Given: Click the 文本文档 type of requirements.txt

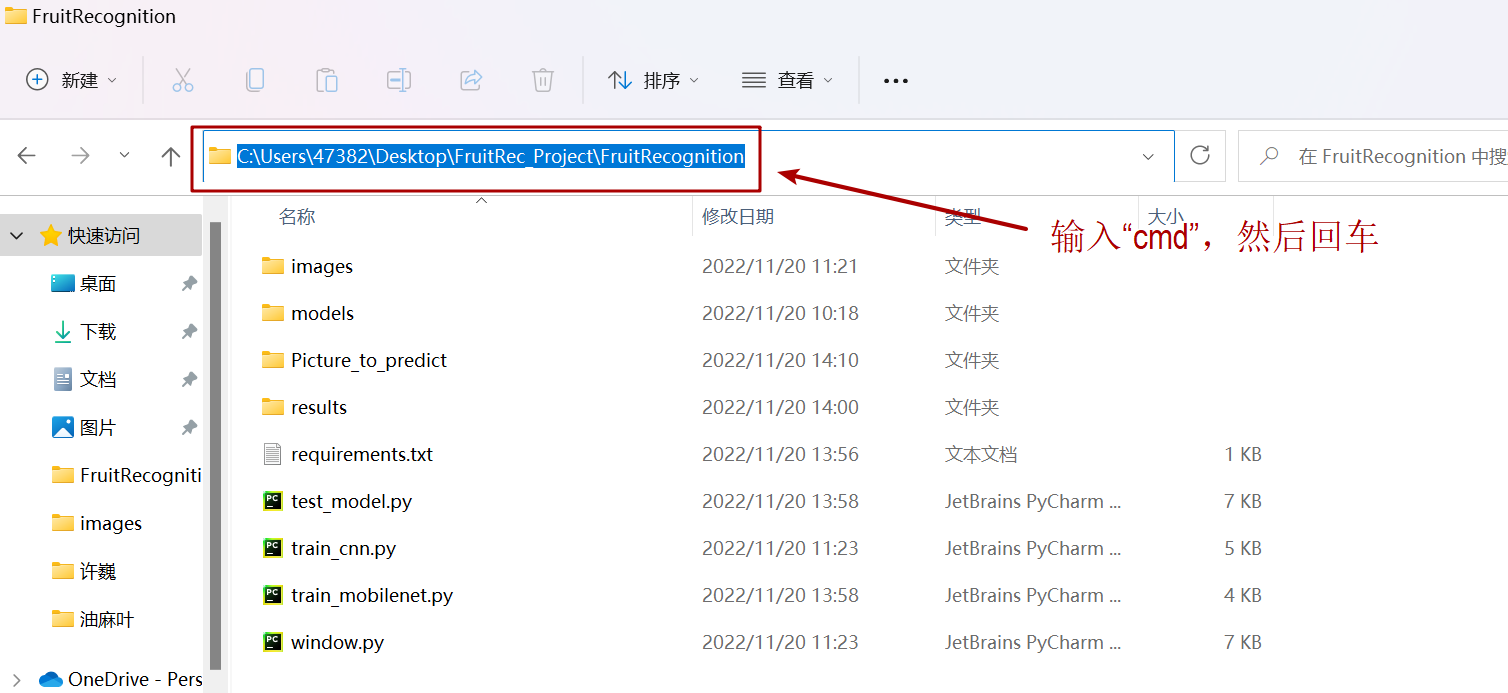Looking at the screenshot, I should 981,454.
